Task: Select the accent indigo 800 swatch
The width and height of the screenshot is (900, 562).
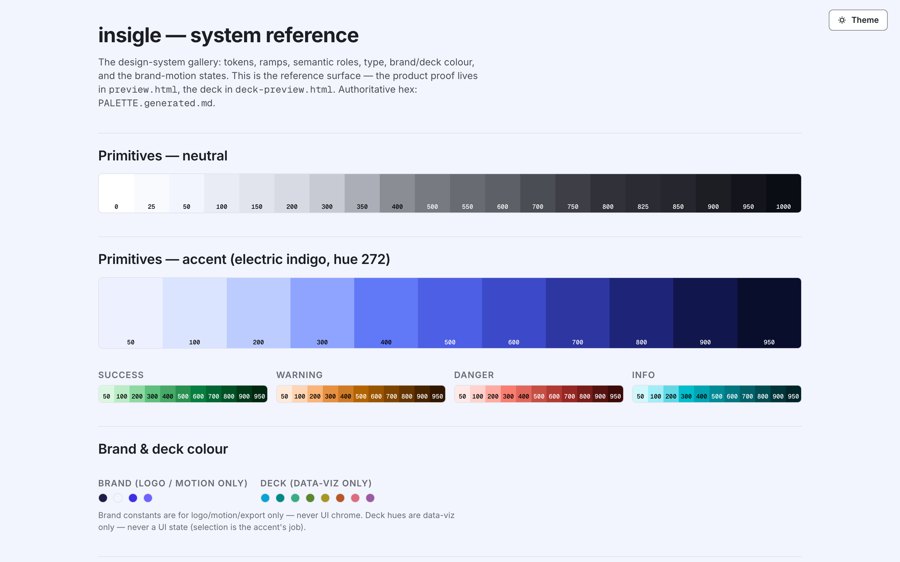Action: click(x=642, y=313)
